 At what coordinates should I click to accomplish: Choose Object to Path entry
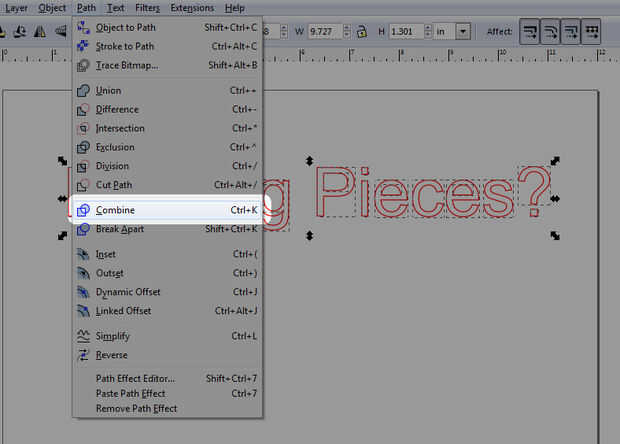pyautogui.click(x=167, y=27)
